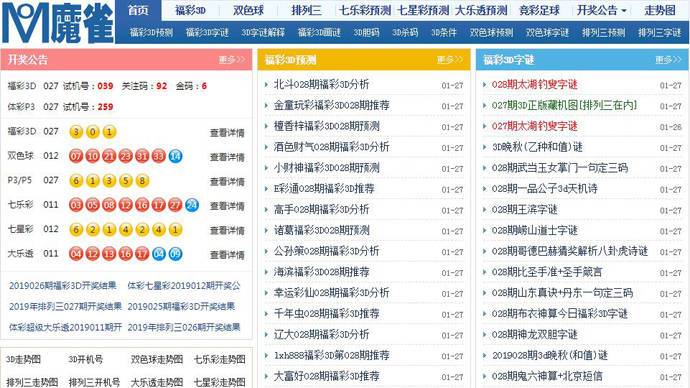Open 体彩超级大乐透2019011期开 link
Image resolution: width=690 pixels, height=388 pixels.
[65, 327]
